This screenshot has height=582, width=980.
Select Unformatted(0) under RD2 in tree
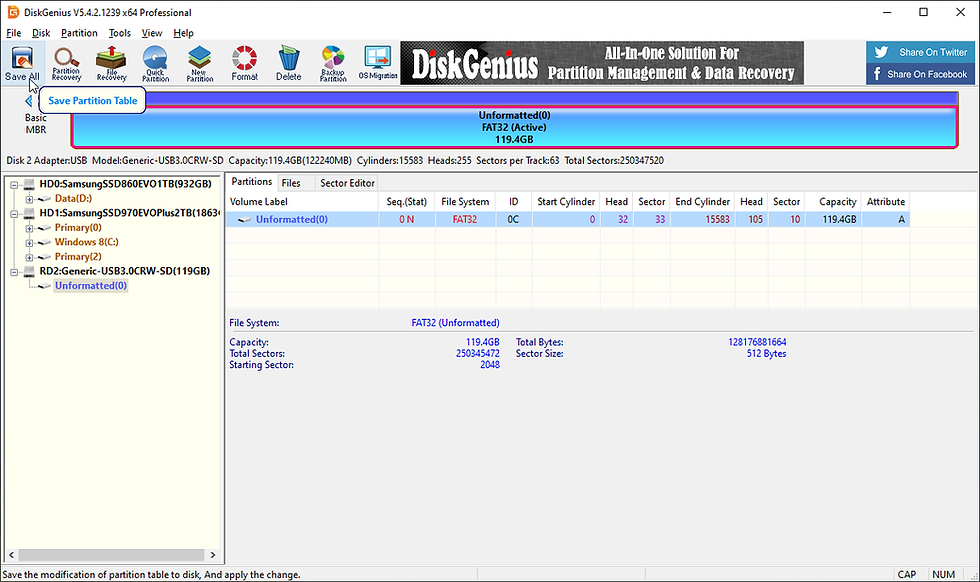pos(91,286)
